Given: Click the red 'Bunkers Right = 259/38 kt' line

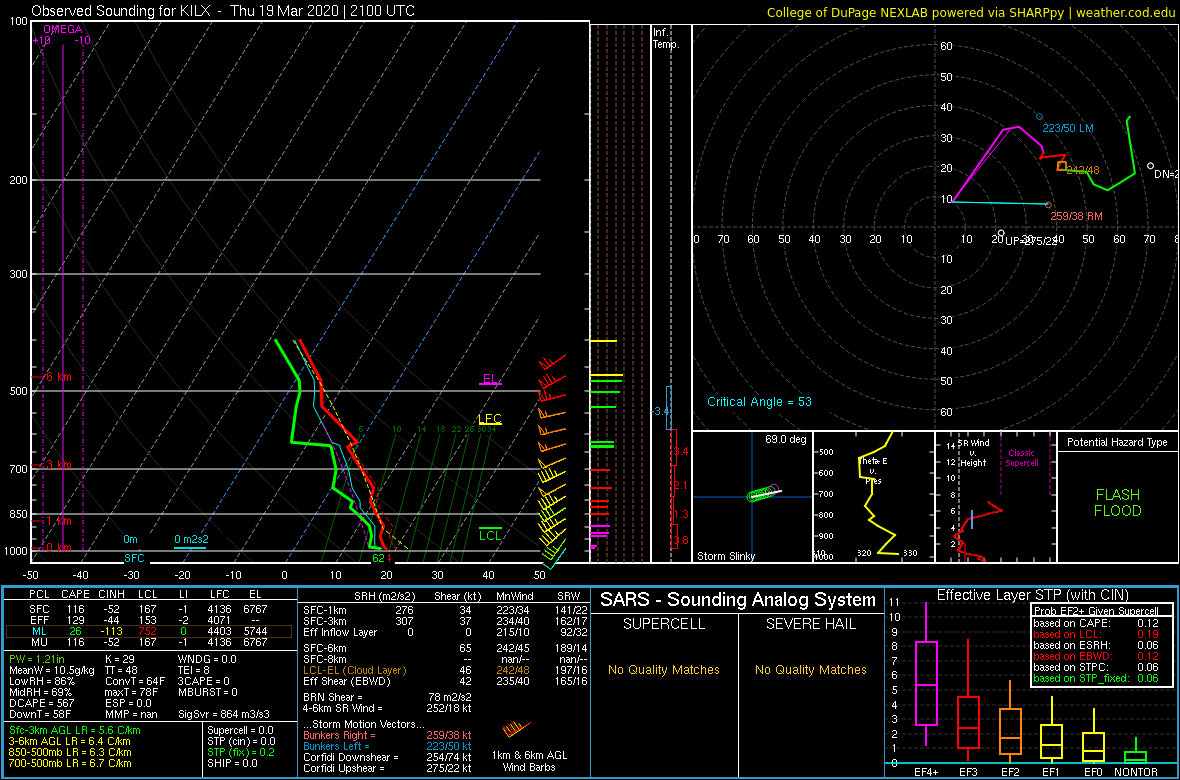Looking at the screenshot, I should click(x=387, y=736).
